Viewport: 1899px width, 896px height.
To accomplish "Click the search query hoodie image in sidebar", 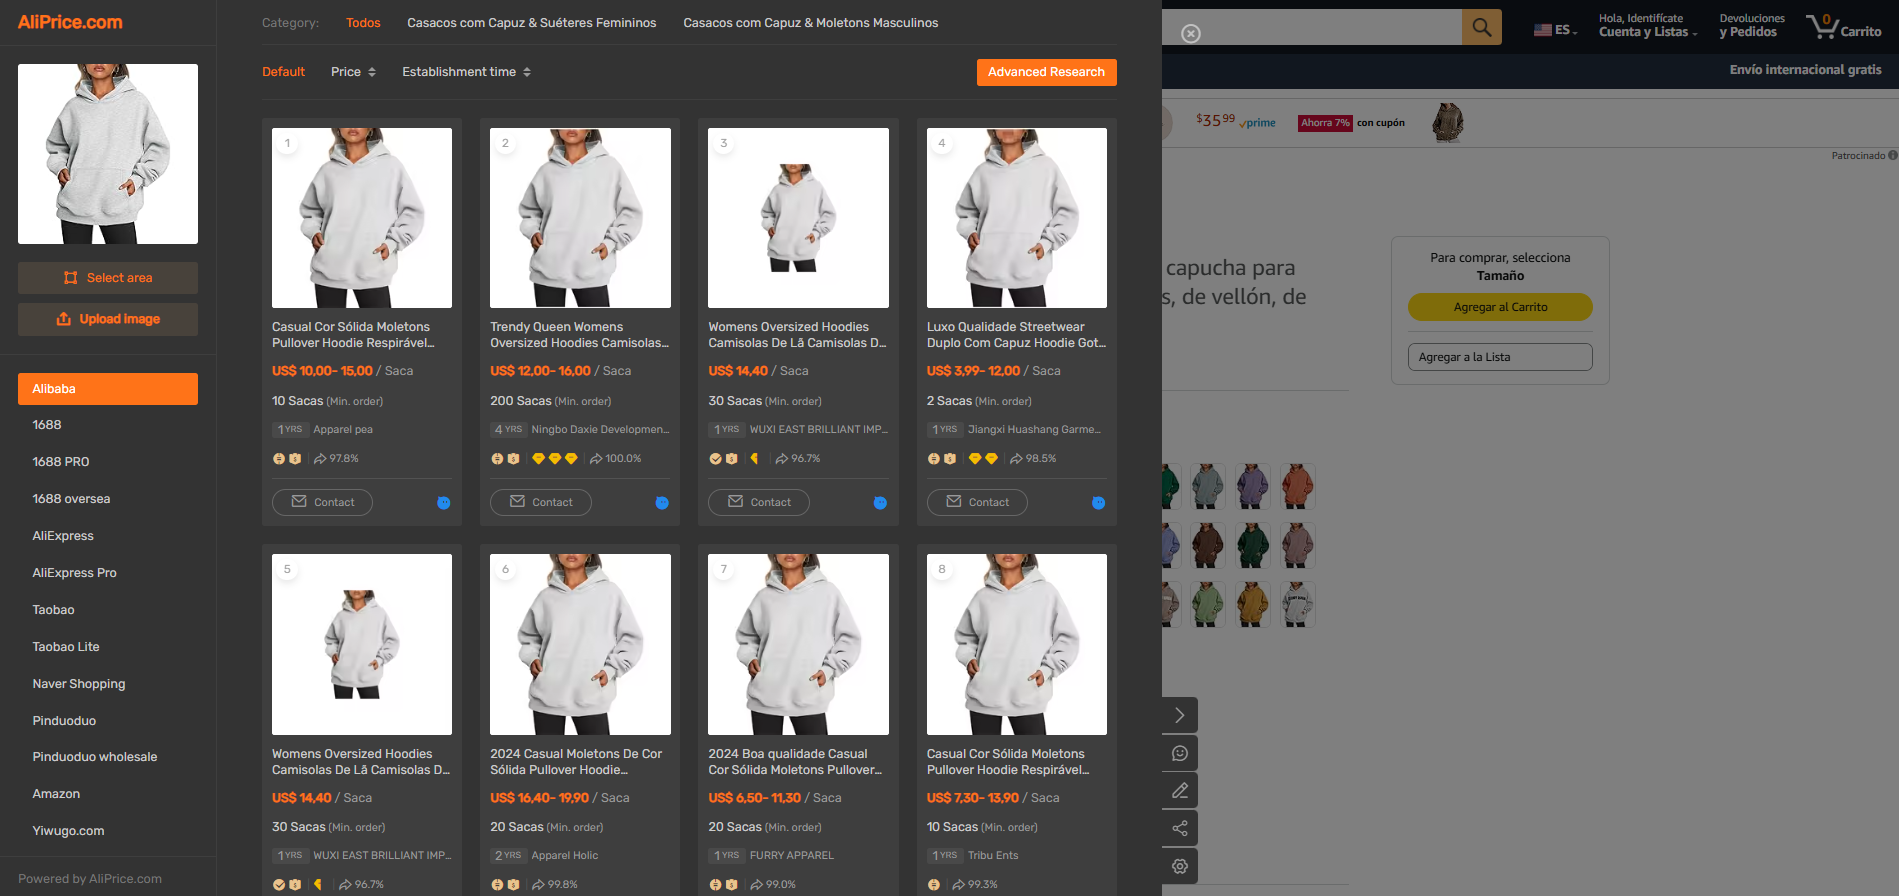I will [x=108, y=154].
